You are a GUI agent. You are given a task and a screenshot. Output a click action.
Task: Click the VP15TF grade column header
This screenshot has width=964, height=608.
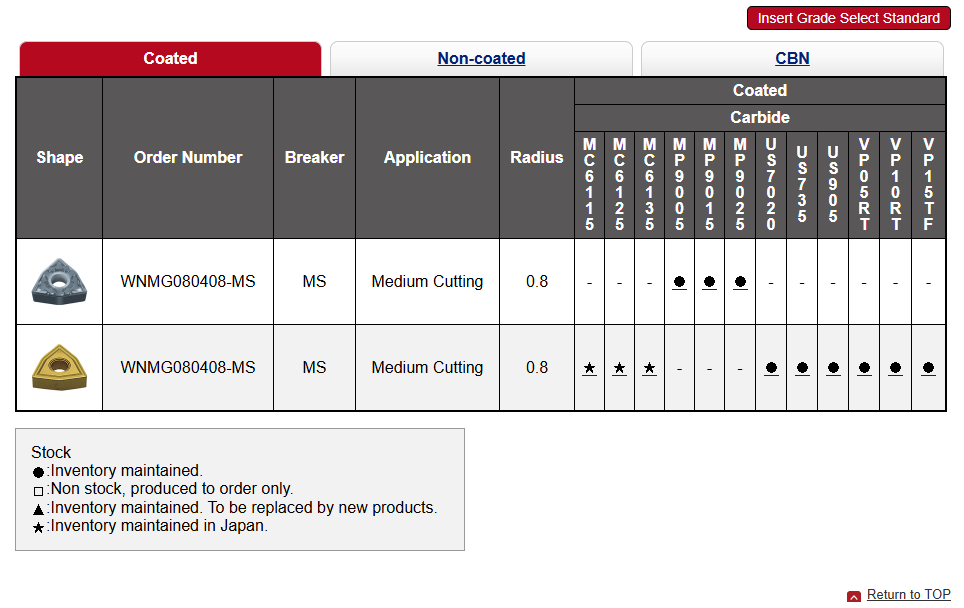pyautogui.click(x=928, y=184)
